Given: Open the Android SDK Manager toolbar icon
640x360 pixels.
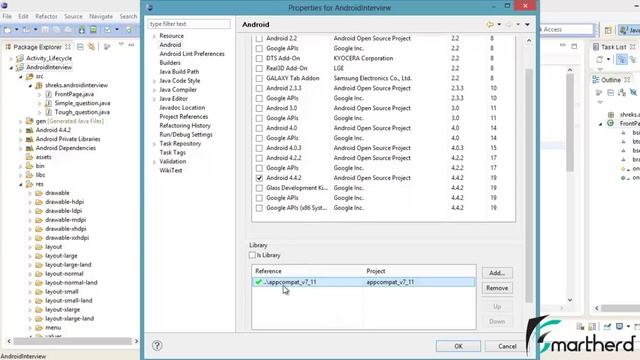Looking at the screenshot, I should coord(82,29).
